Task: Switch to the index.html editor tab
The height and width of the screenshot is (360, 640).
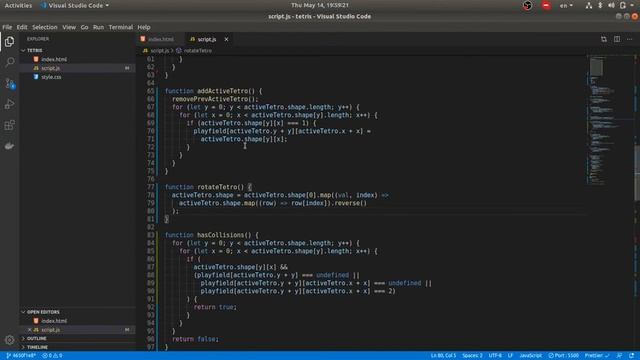Action: point(161,39)
